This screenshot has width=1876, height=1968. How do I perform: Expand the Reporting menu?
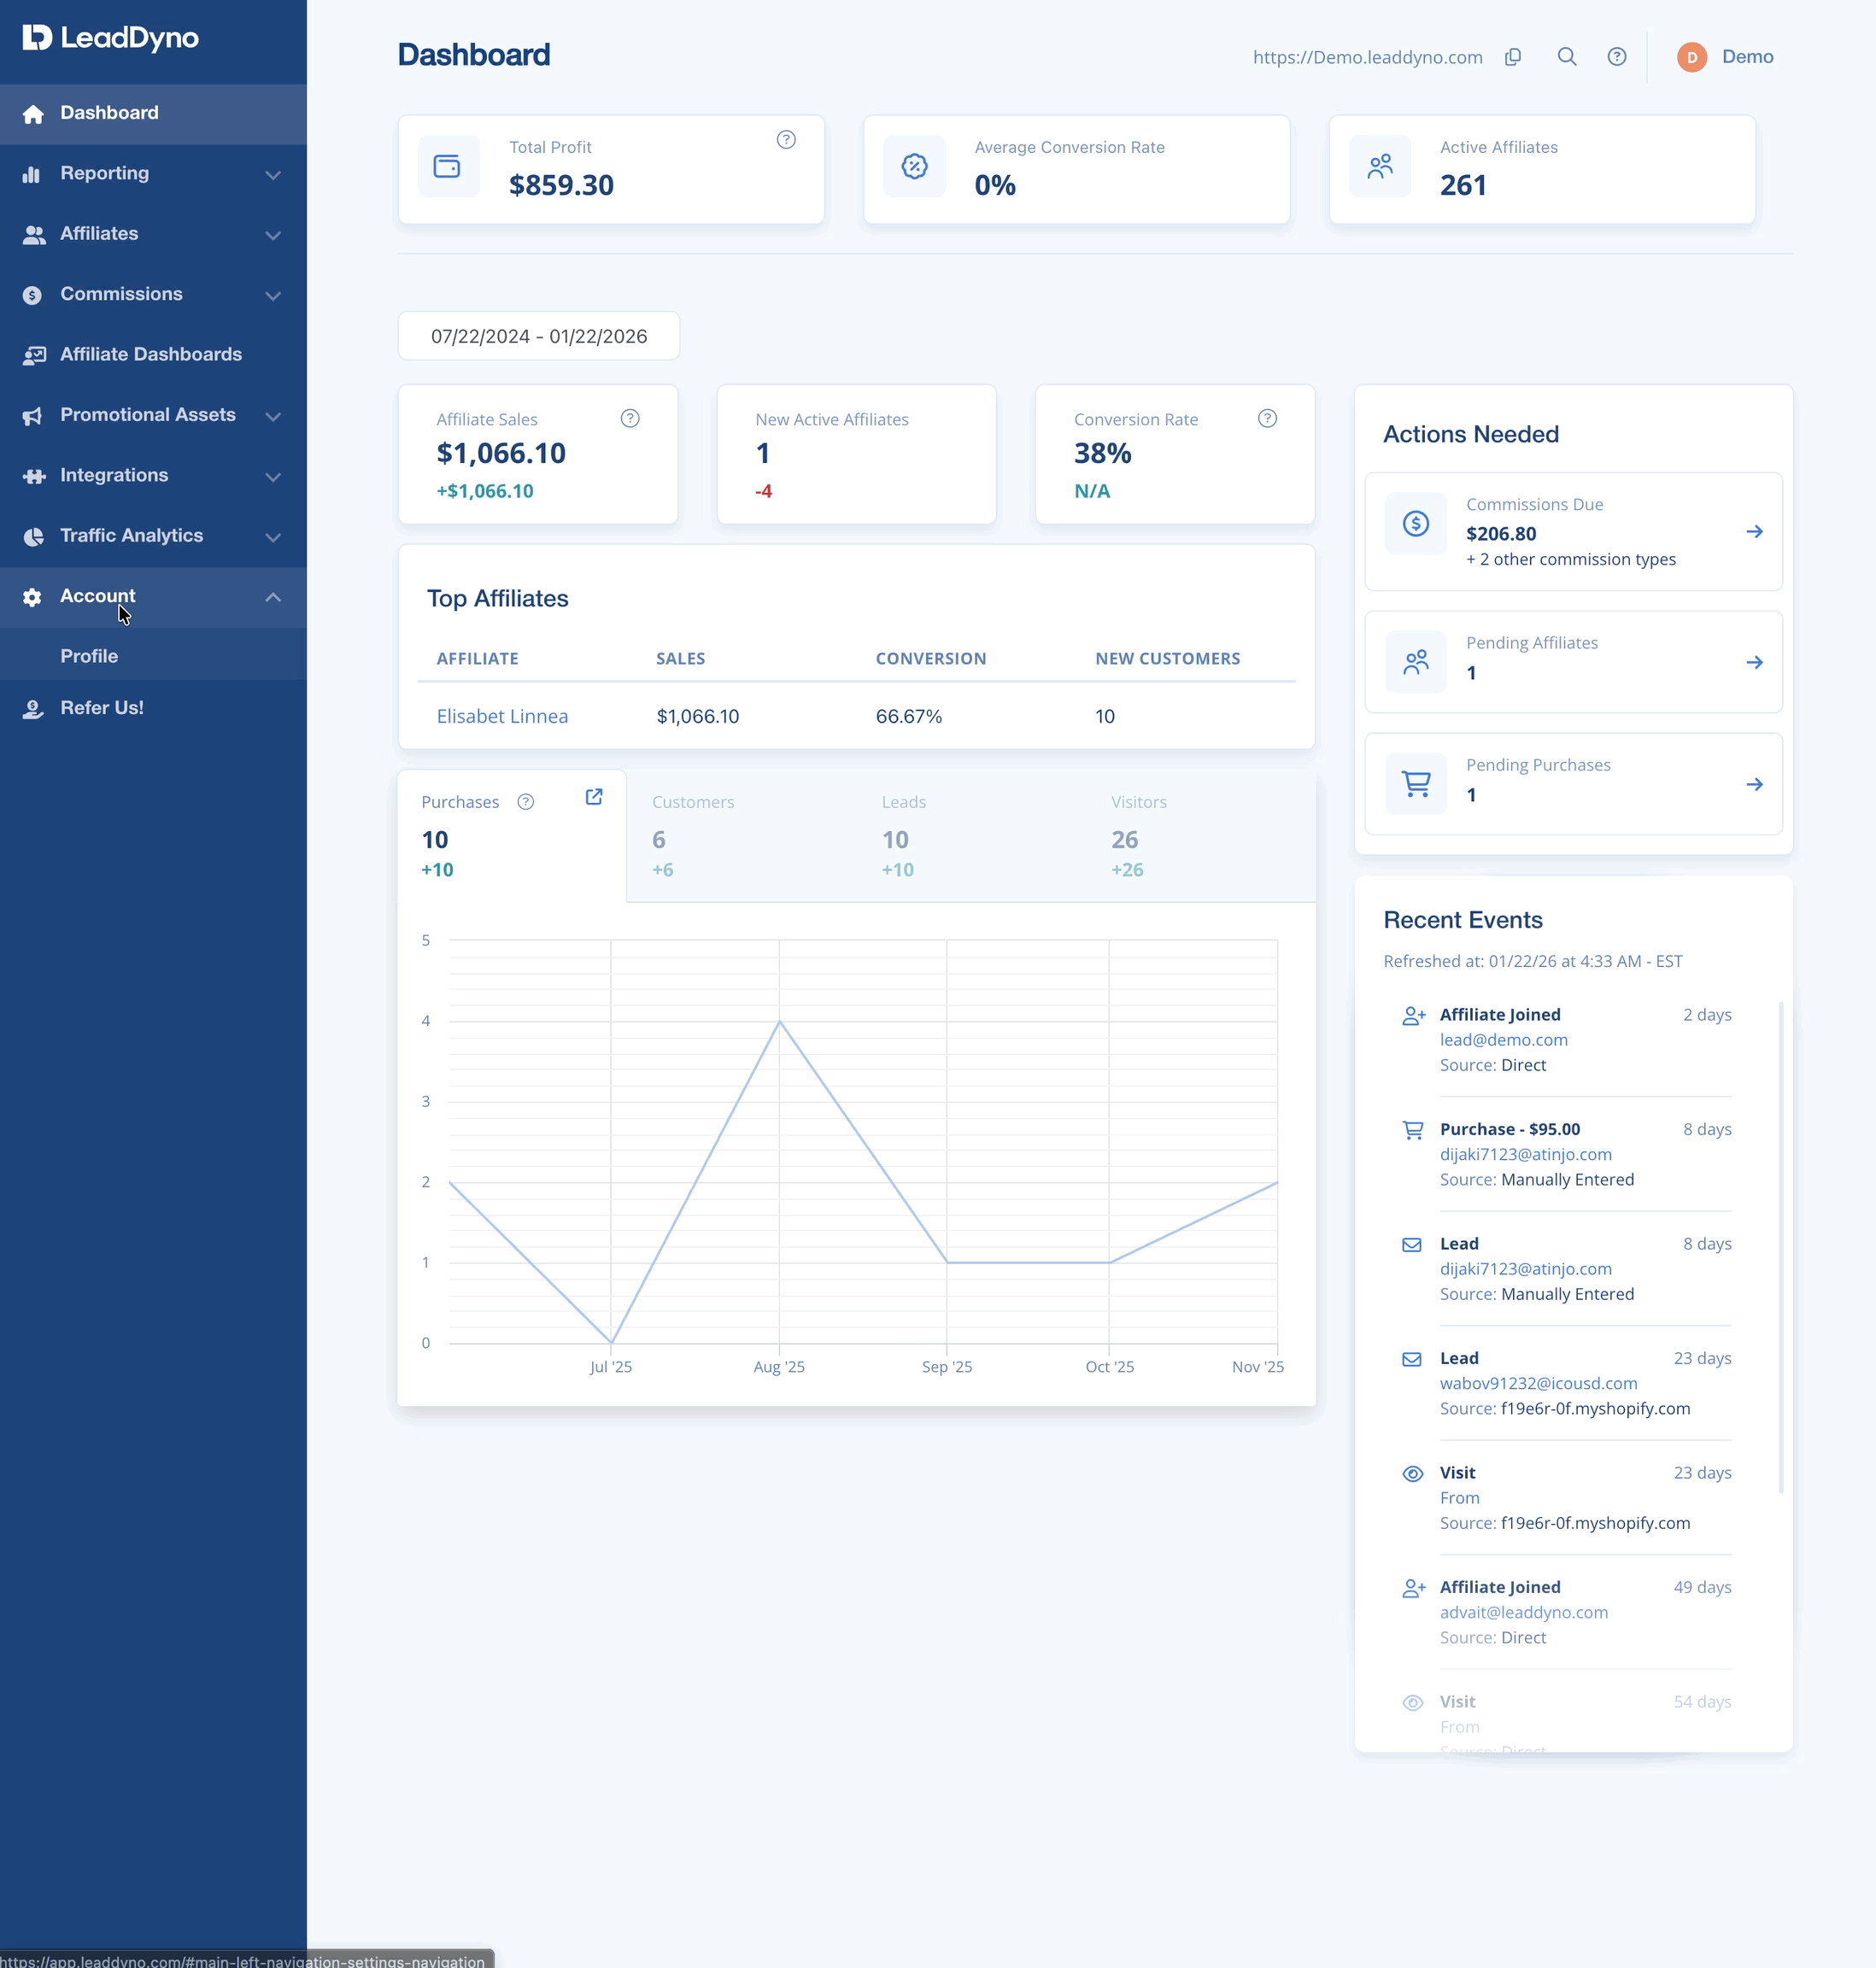[153, 174]
